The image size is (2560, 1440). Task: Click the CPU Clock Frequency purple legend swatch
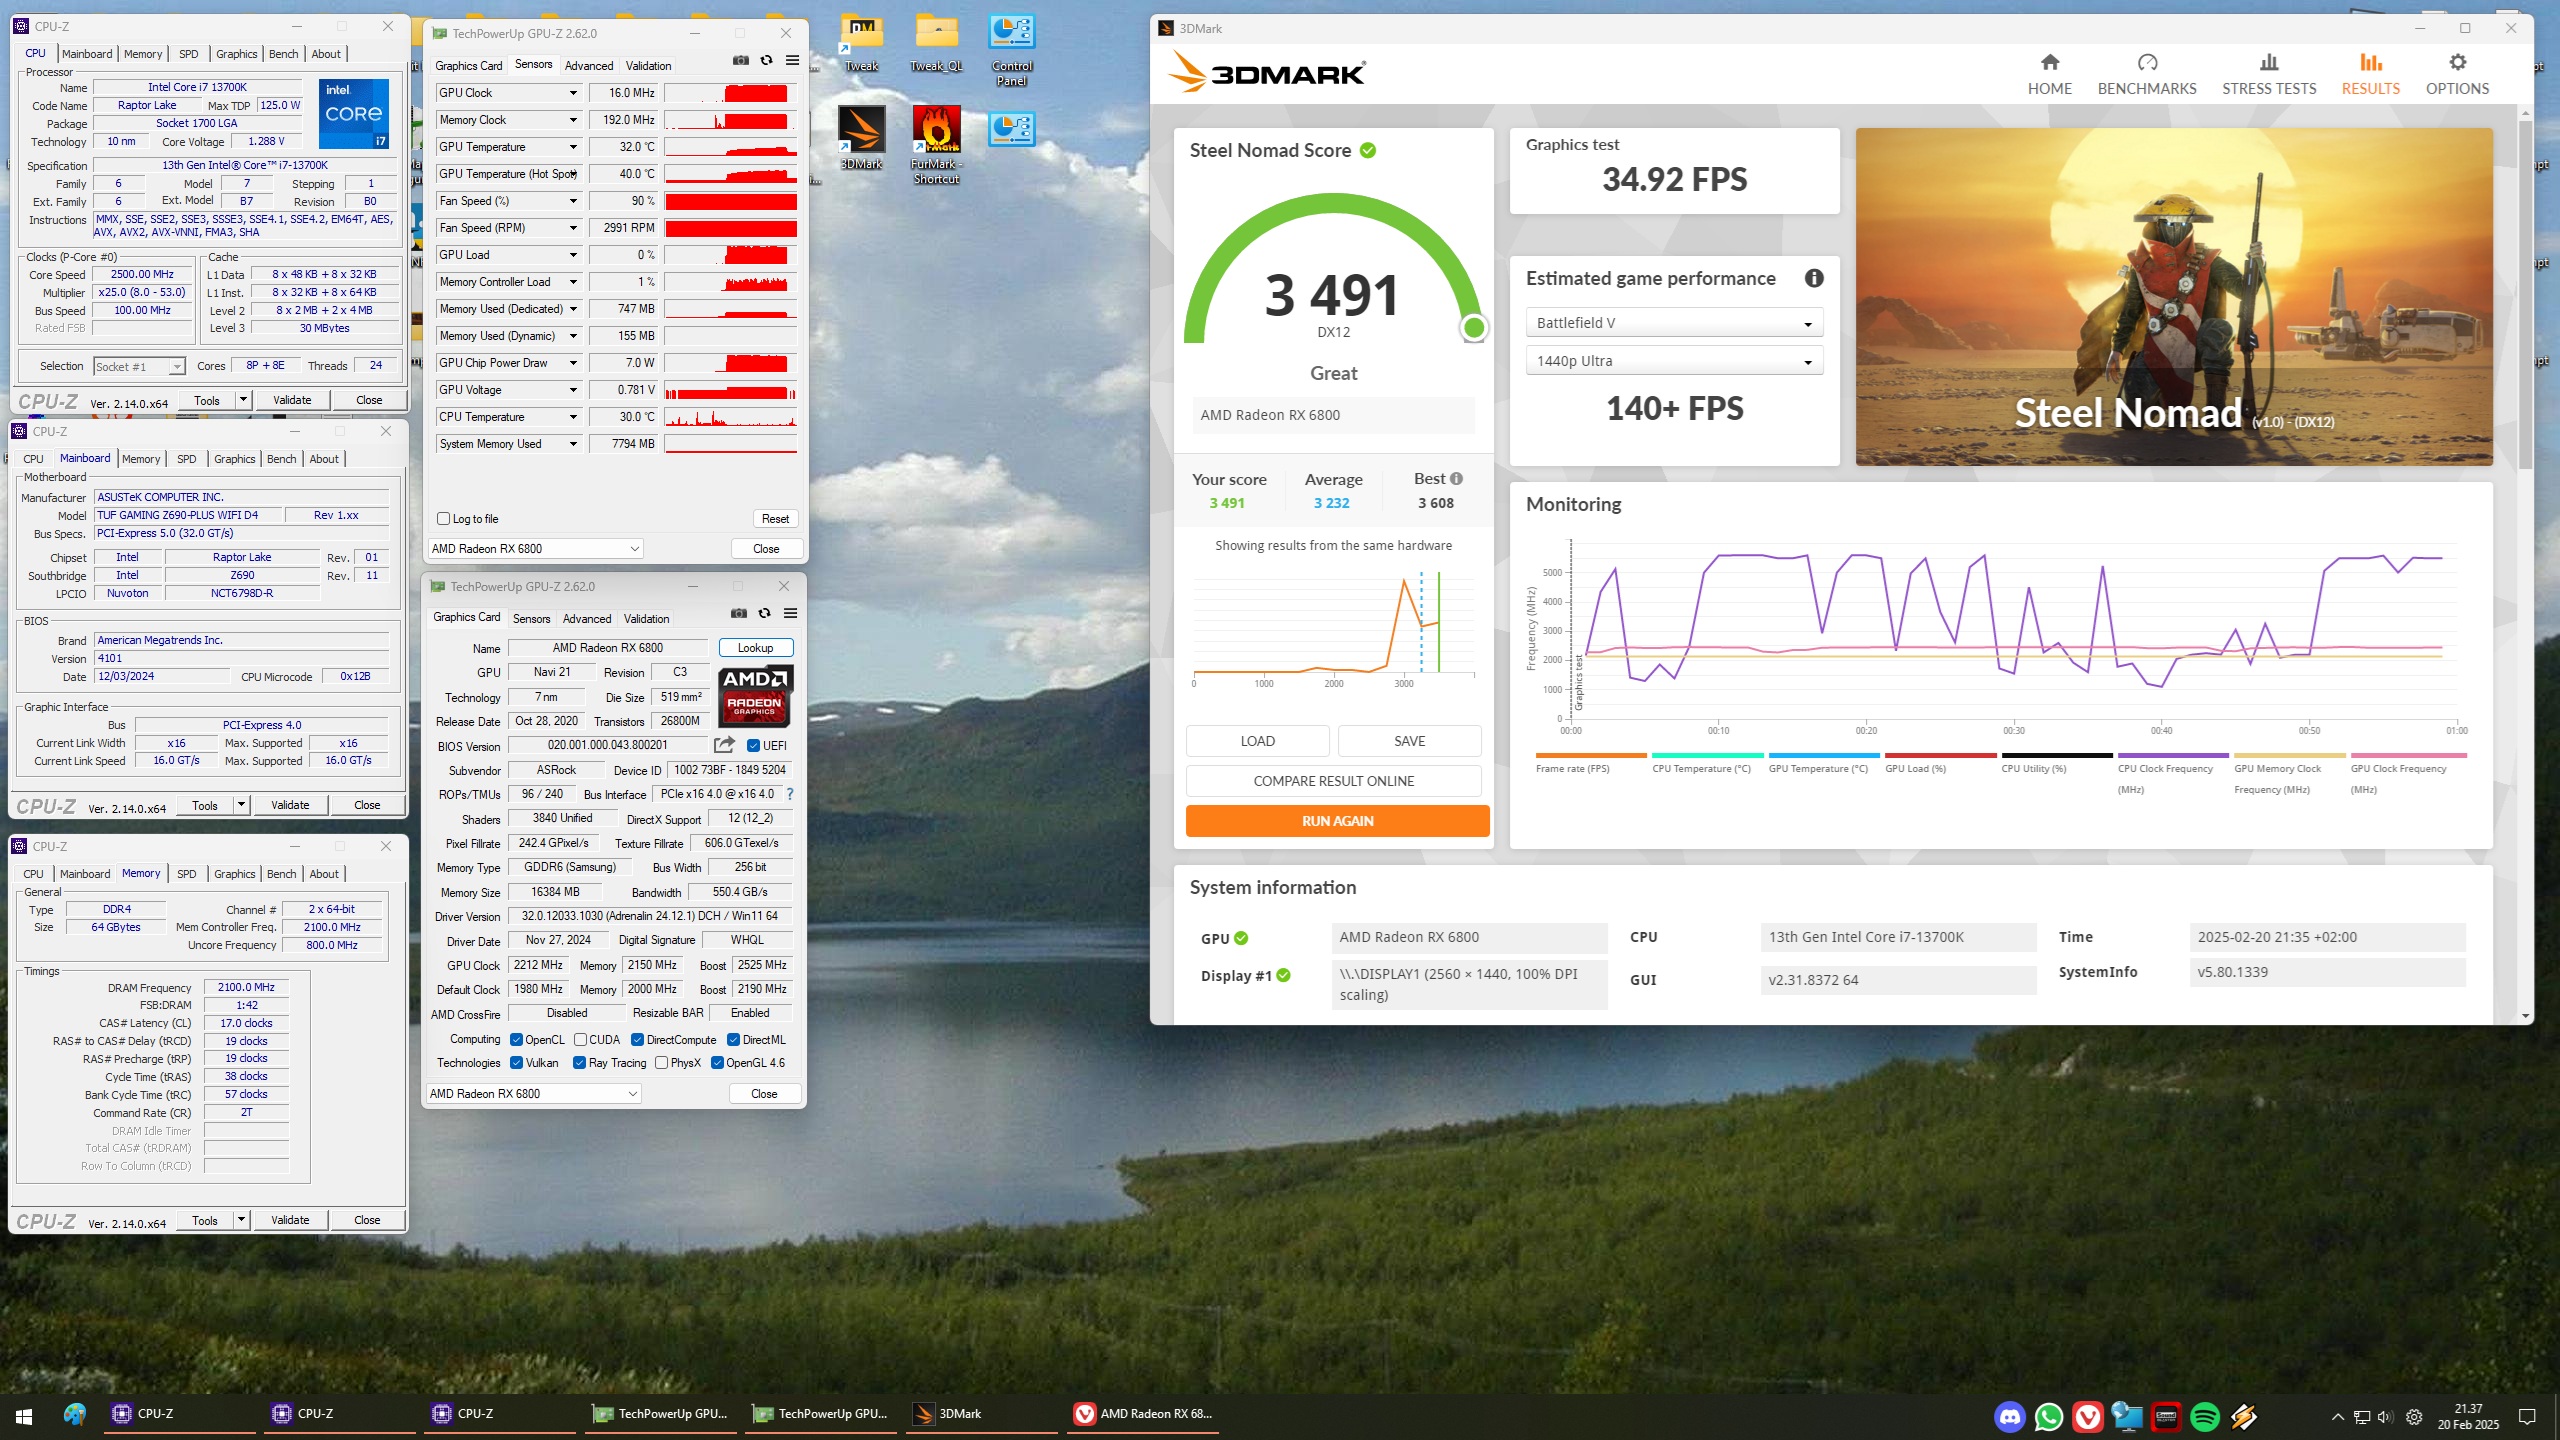click(x=2173, y=756)
